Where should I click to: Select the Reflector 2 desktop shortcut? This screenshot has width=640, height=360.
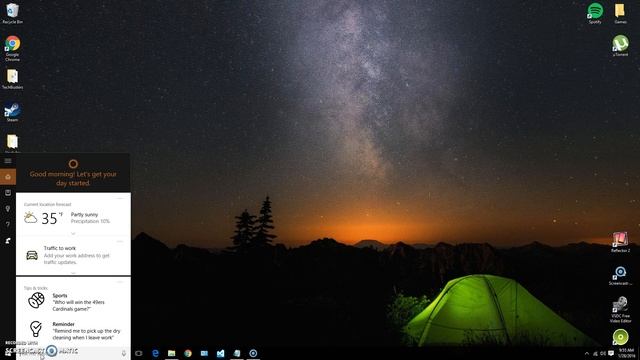click(620, 242)
